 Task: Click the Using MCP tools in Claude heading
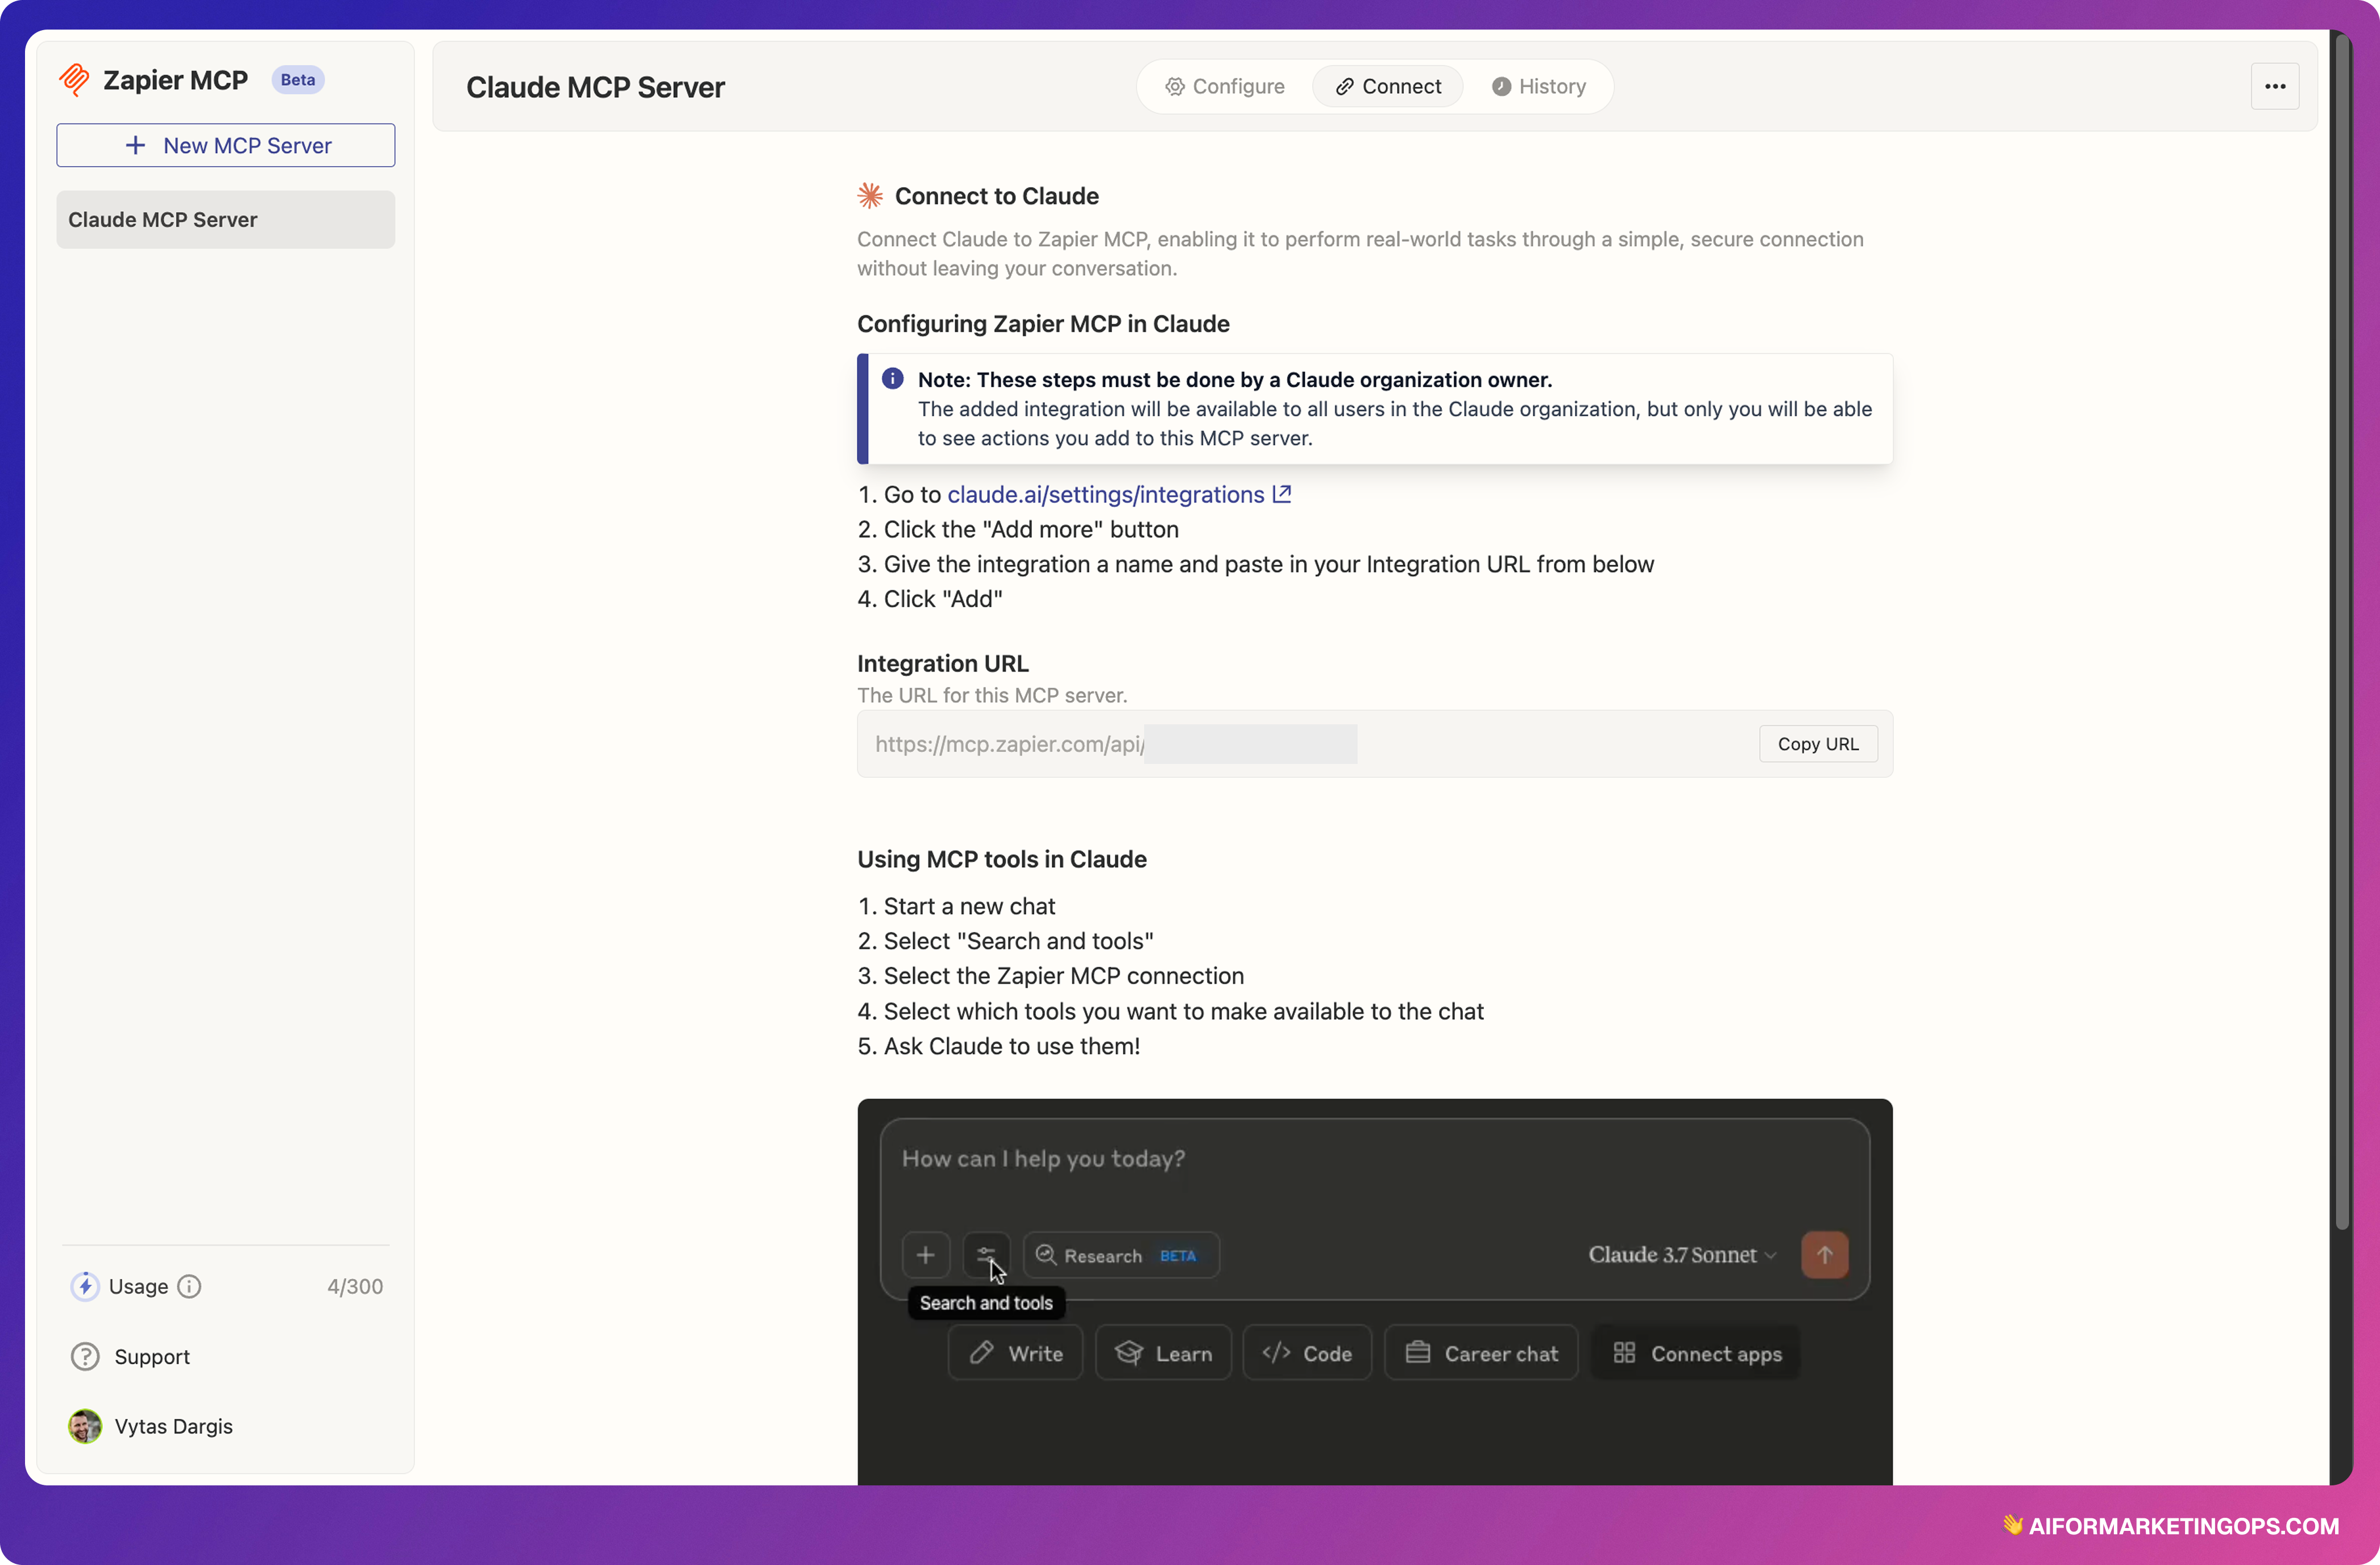(x=1001, y=860)
